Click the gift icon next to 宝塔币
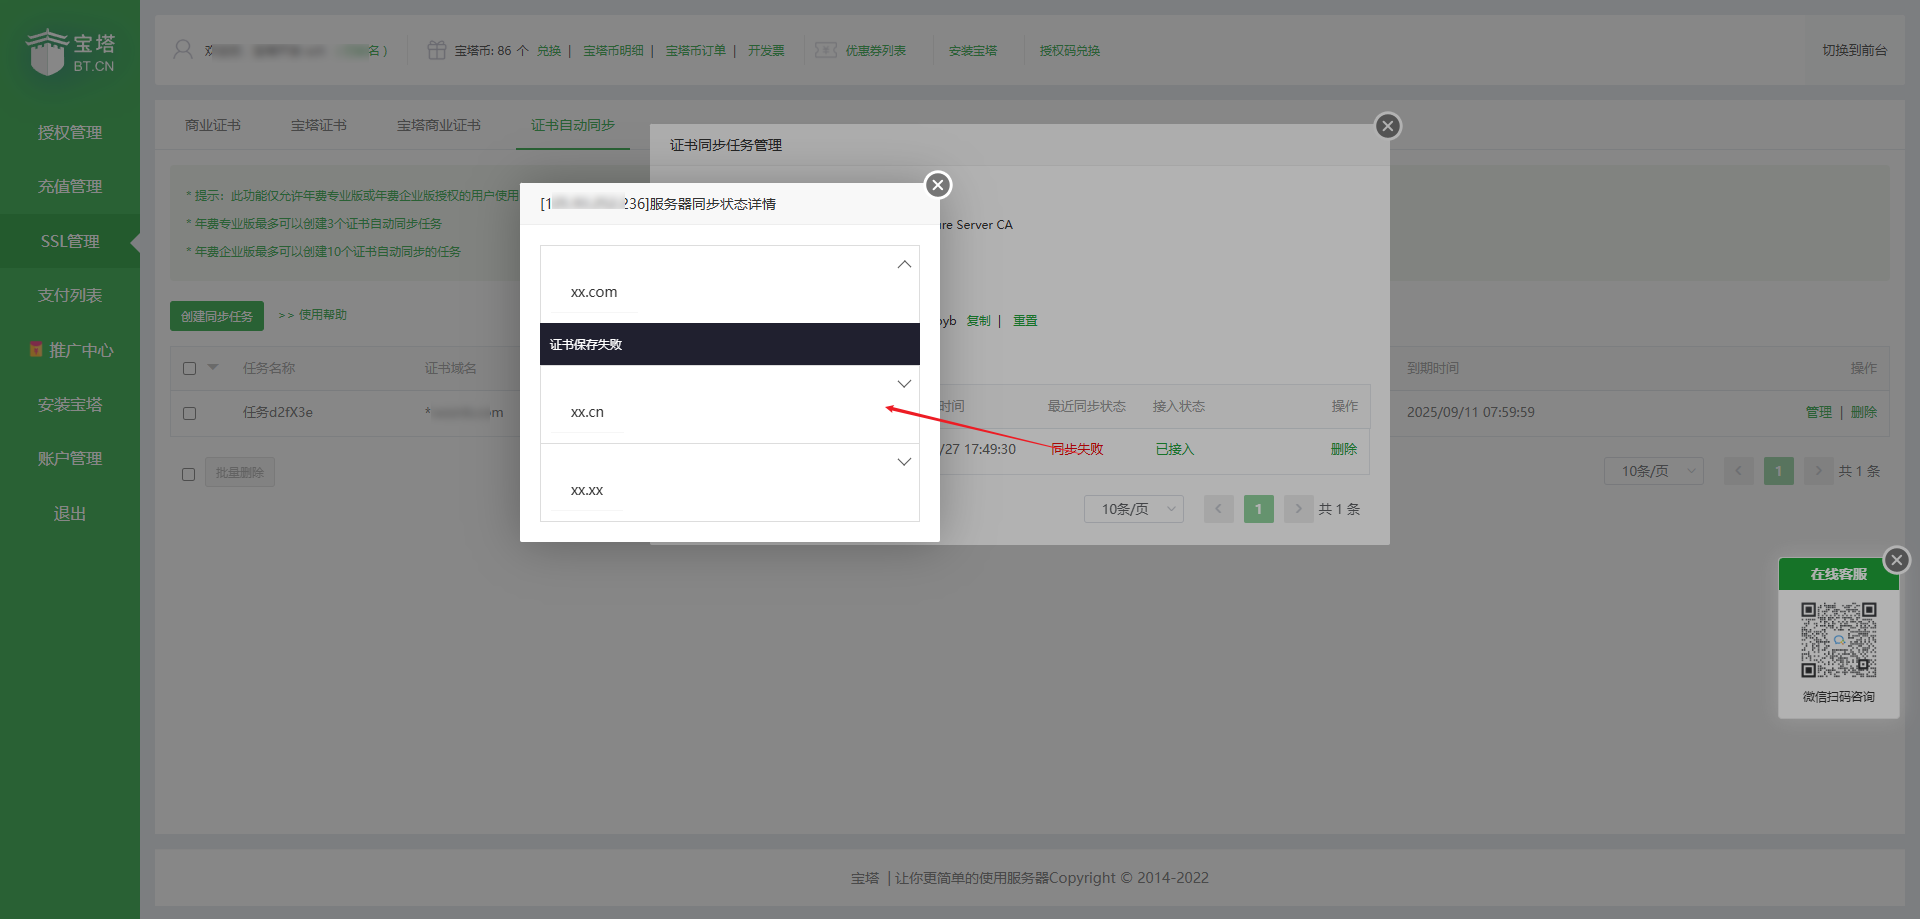1920x919 pixels. click(x=436, y=50)
